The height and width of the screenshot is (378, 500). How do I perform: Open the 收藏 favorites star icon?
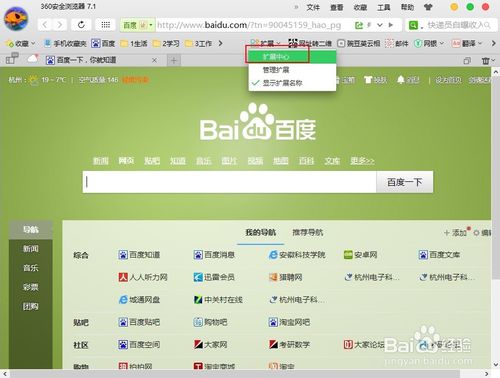(10, 43)
